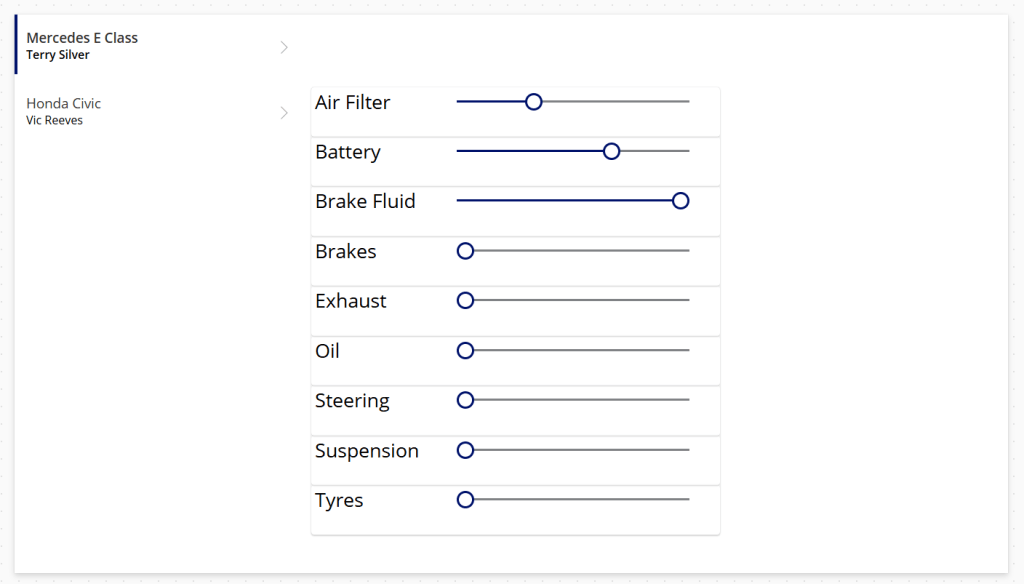
Task: Click the Terry Silver owner name
Action: click(x=58, y=55)
